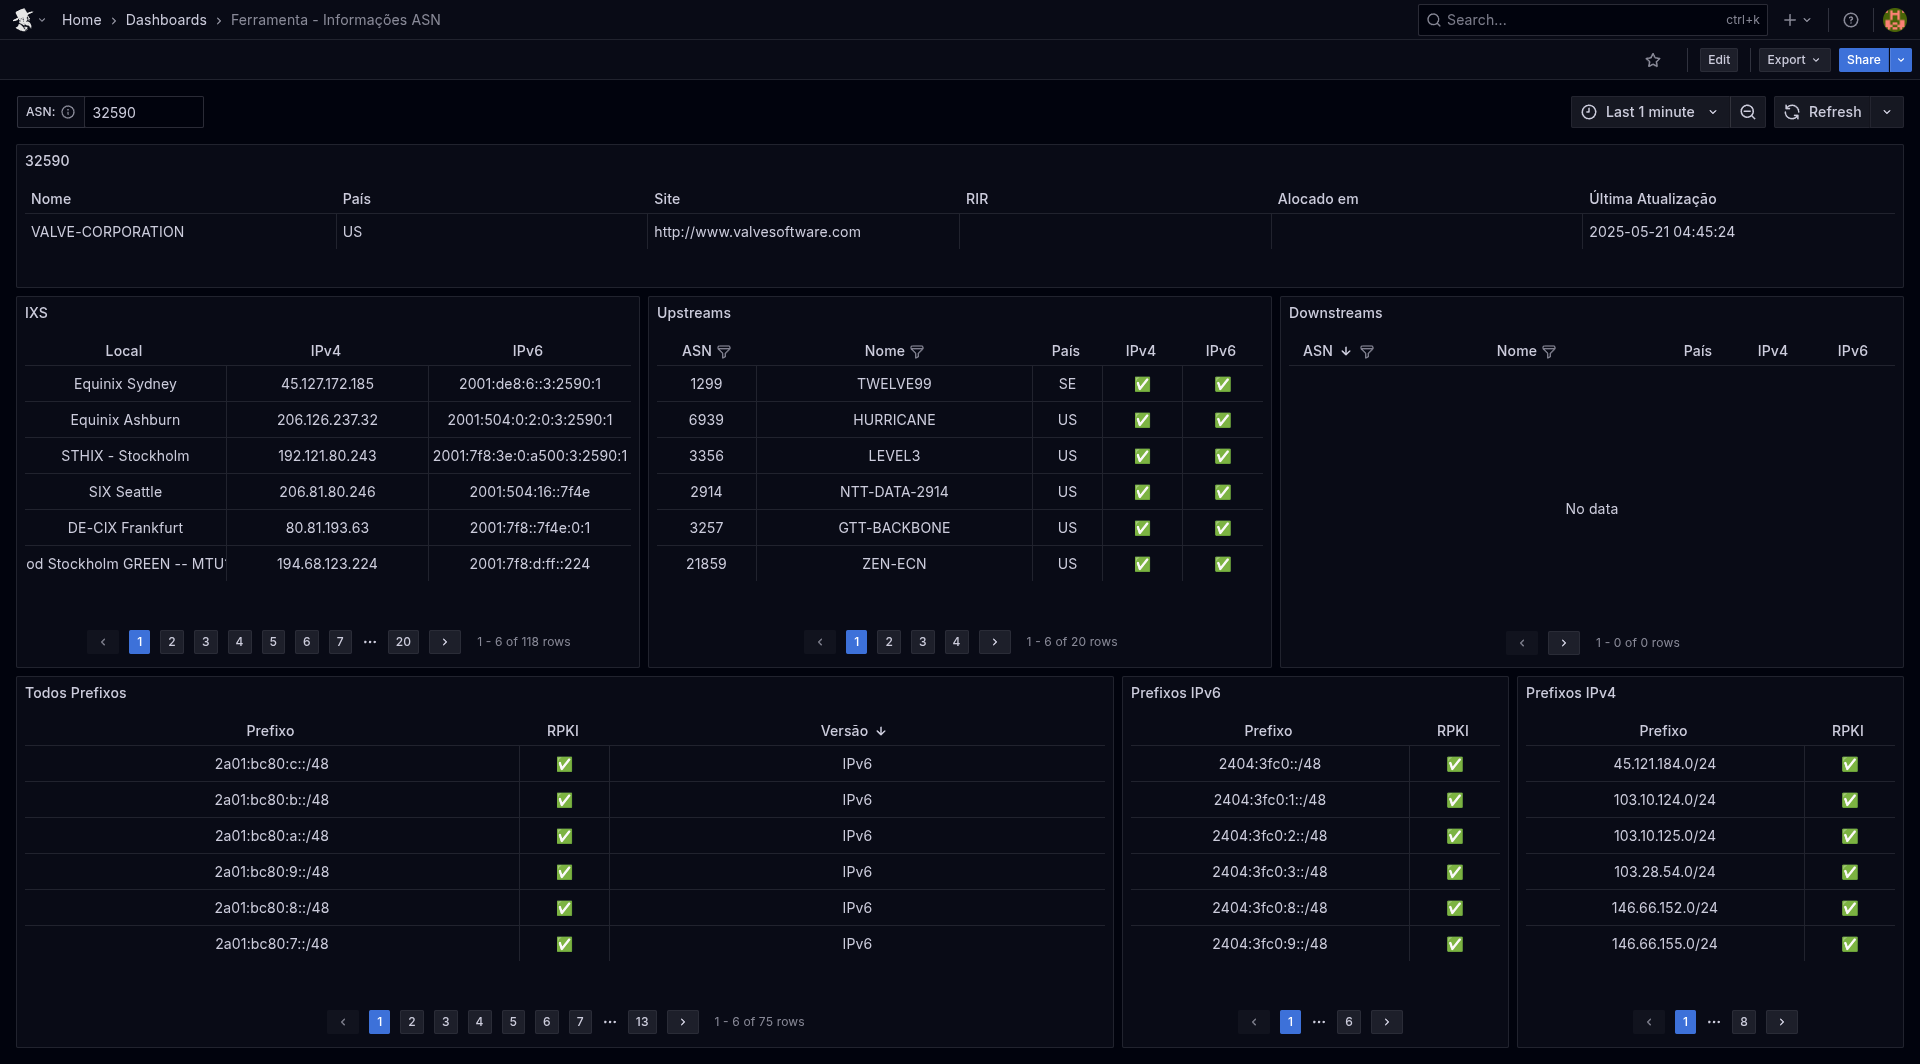Expand the Share options arrow
Image resolution: width=1920 pixels, height=1064 pixels.
[x=1901, y=60]
